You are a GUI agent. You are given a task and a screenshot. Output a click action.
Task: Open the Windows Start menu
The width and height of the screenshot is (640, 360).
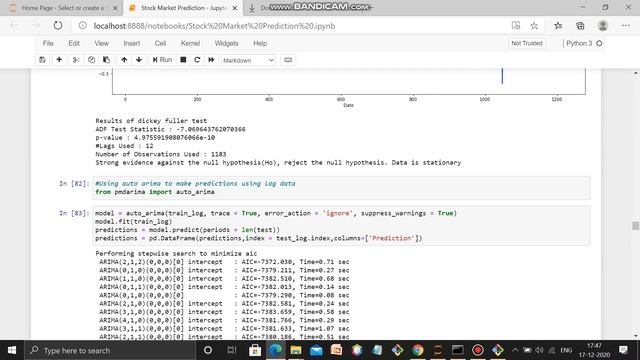[12, 350]
